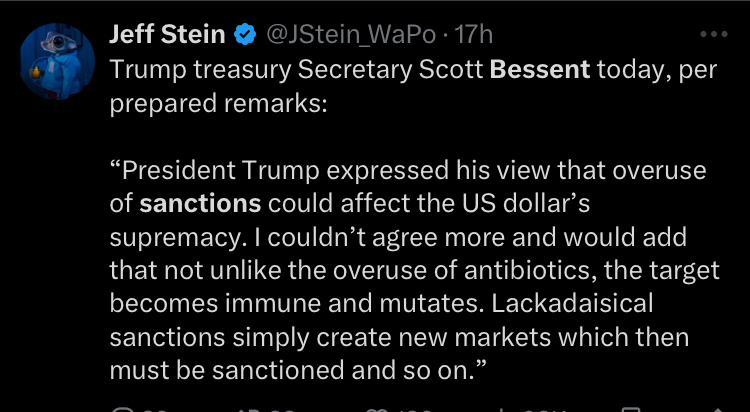The width and height of the screenshot is (750, 412).
Task: Open post analytics via the views icon
Action: [x=502, y=408]
